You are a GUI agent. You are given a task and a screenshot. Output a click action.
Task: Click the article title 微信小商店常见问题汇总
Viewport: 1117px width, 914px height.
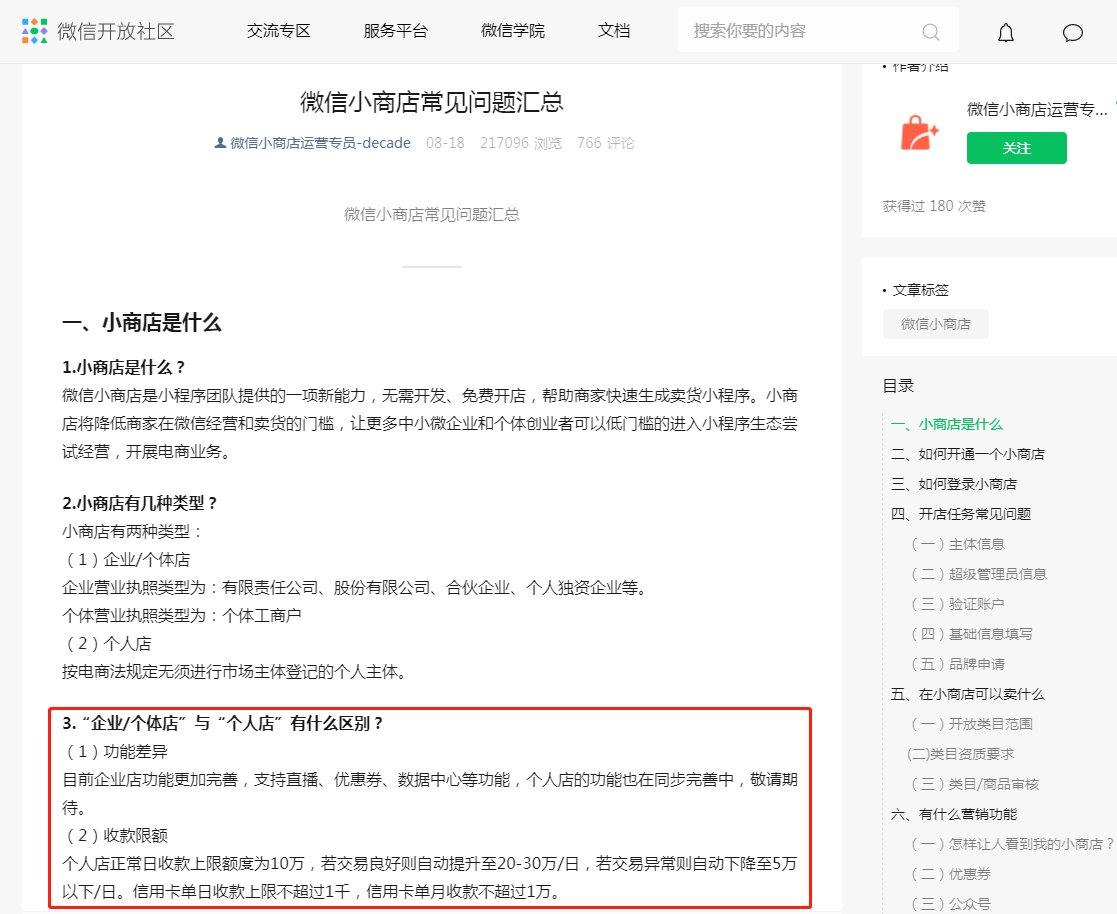click(432, 103)
